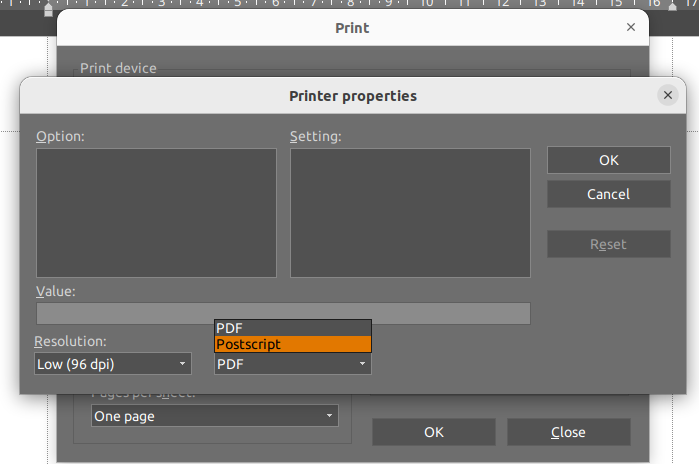Close the Print dialog window with X
The height and width of the screenshot is (464, 699).
(x=631, y=28)
